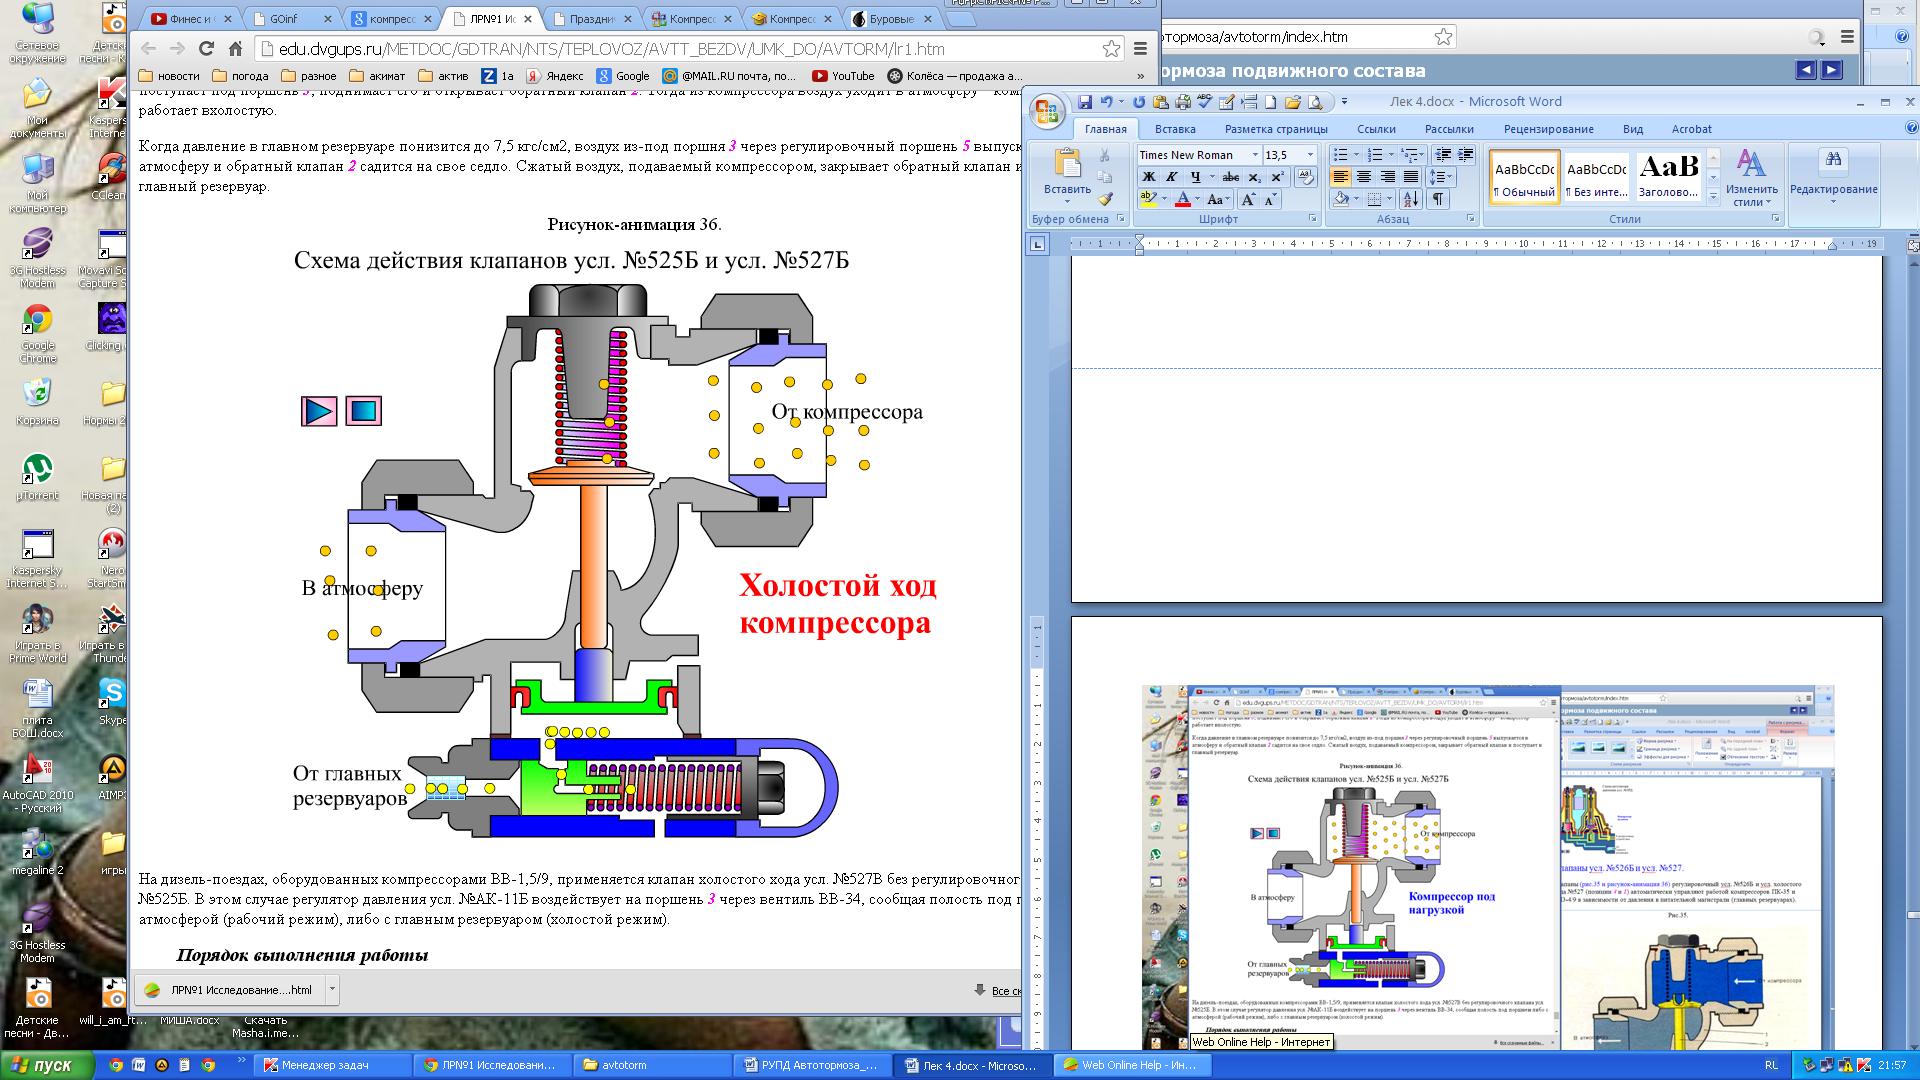Click the Decrease Indent icon
This screenshot has height=1080, width=1920.
(x=1443, y=155)
